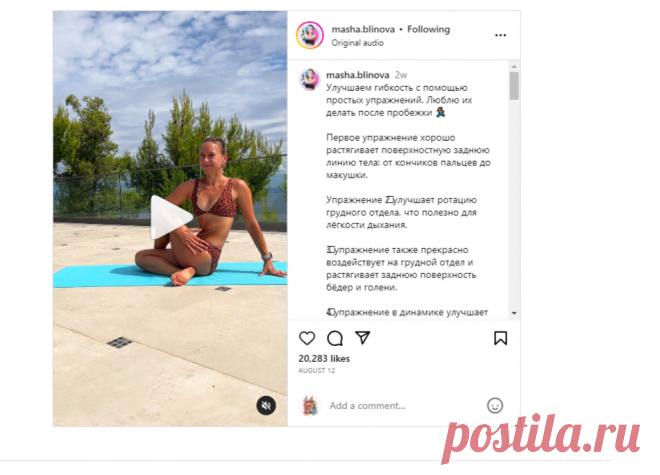This screenshot has height=475, width=660.
Task: Open masha.blinova story from header avatar
Action: pos(310,35)
